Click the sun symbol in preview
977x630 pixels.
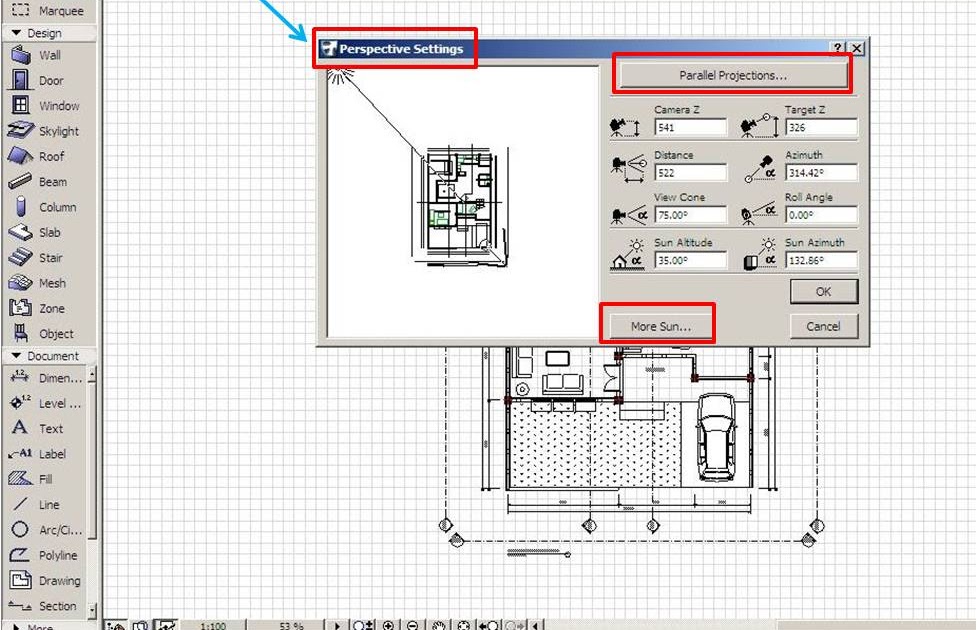339,76
